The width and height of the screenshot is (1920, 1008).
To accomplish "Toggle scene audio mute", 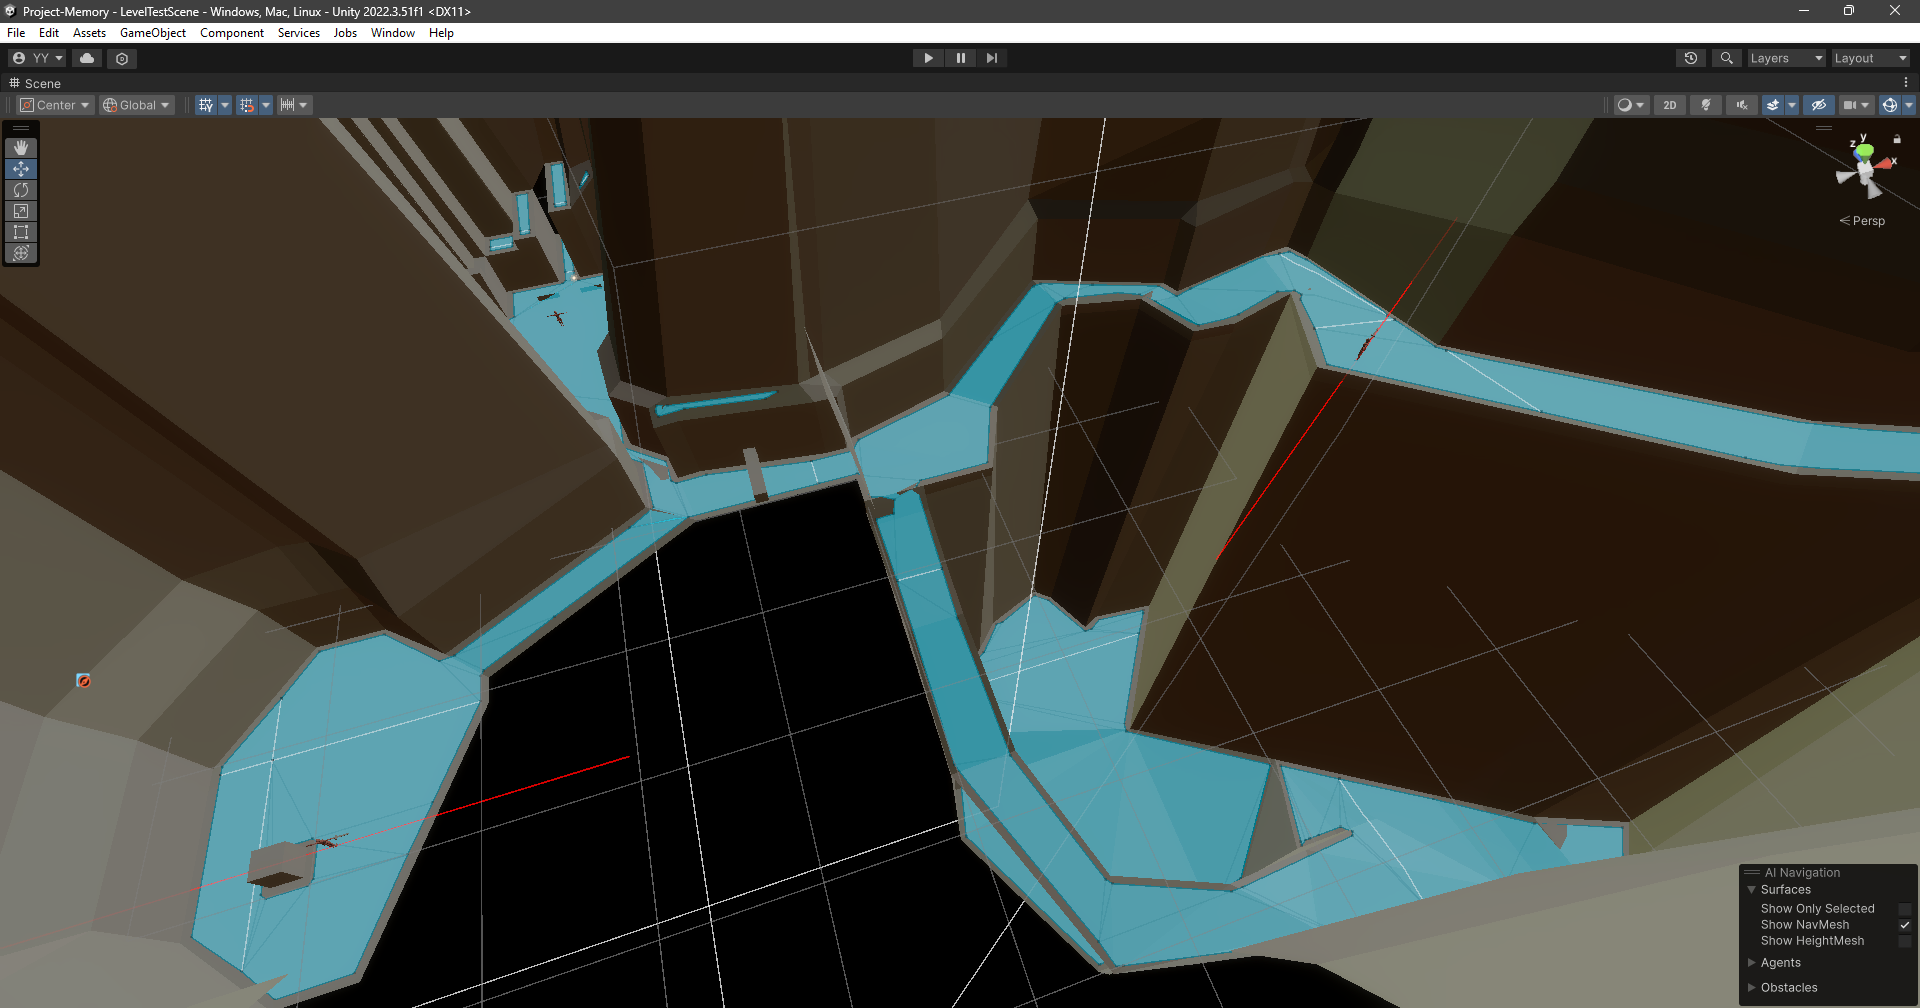I will (x=1742, y=105).
